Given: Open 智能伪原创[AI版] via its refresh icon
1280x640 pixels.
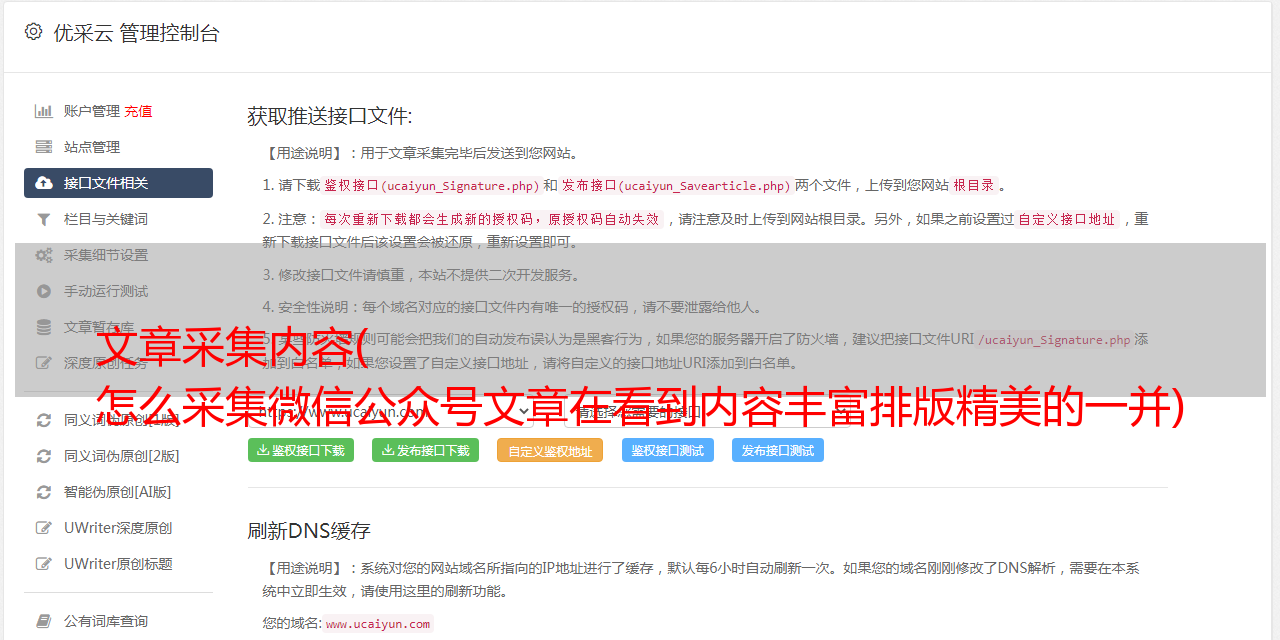Looking at the screenshot, I should 44,492.
